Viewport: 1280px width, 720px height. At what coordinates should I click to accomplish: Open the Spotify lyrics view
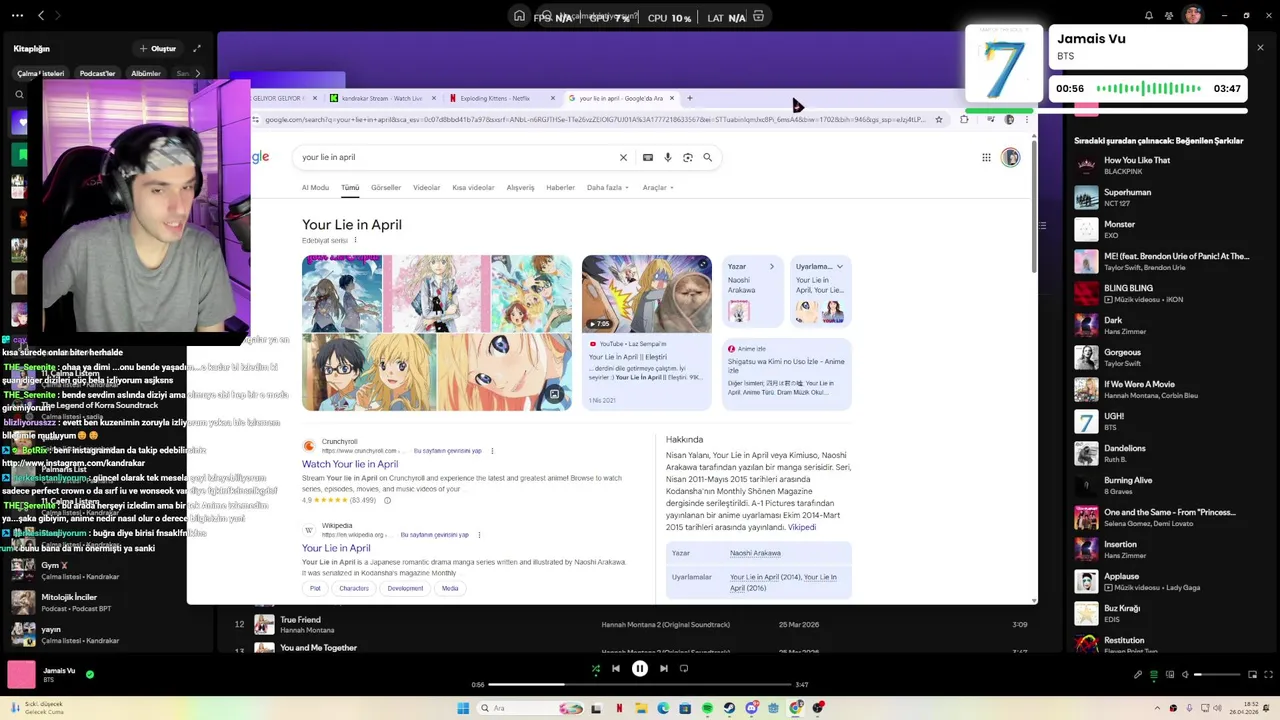point(1138,675)
